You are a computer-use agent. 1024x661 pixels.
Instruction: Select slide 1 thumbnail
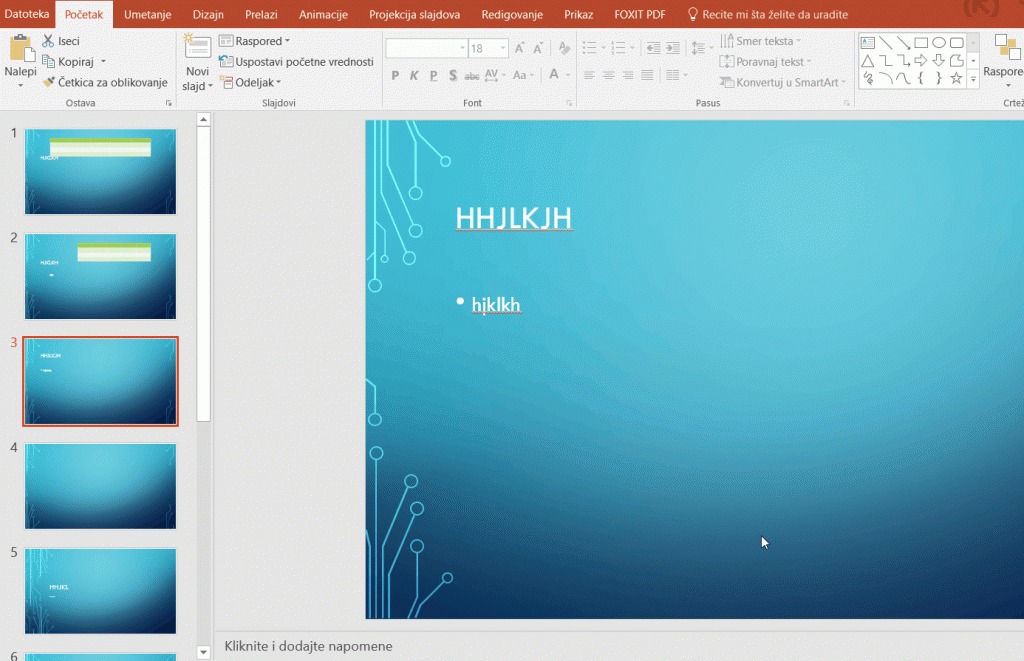(101, 172)
